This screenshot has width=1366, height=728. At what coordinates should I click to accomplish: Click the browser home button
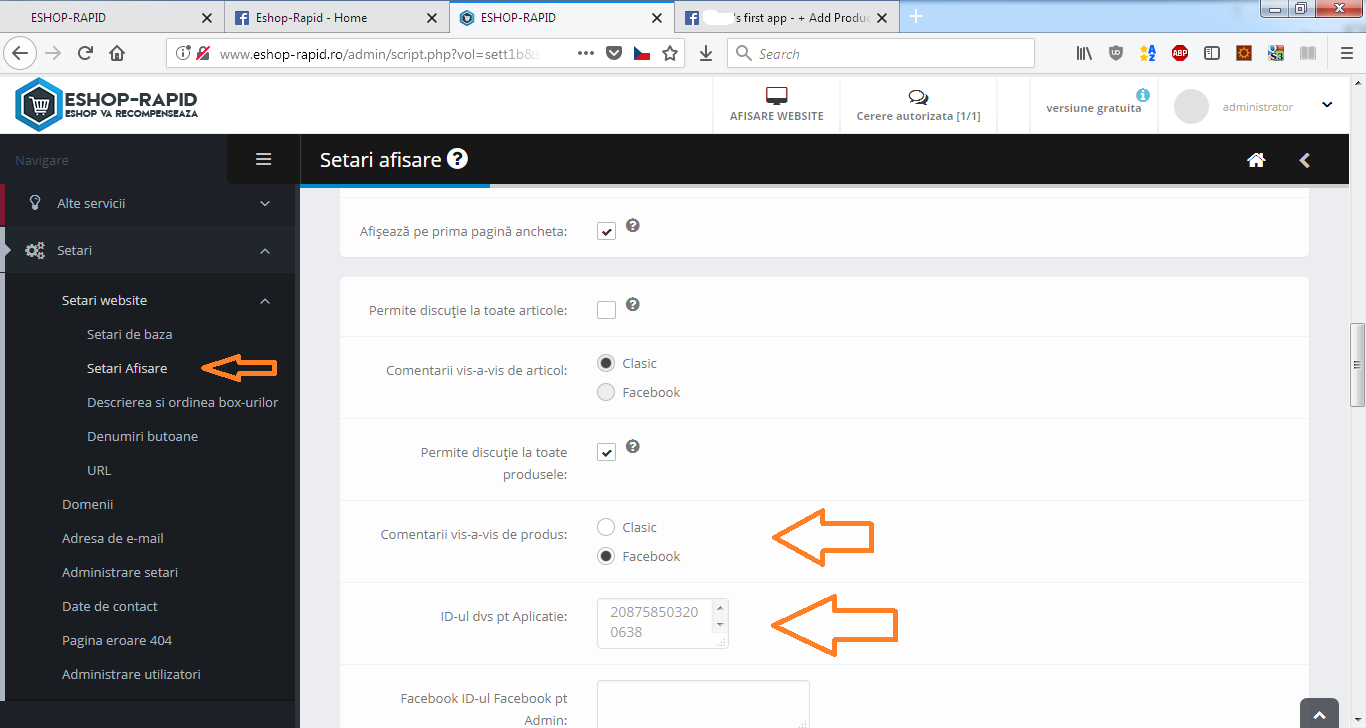(117, 54)
